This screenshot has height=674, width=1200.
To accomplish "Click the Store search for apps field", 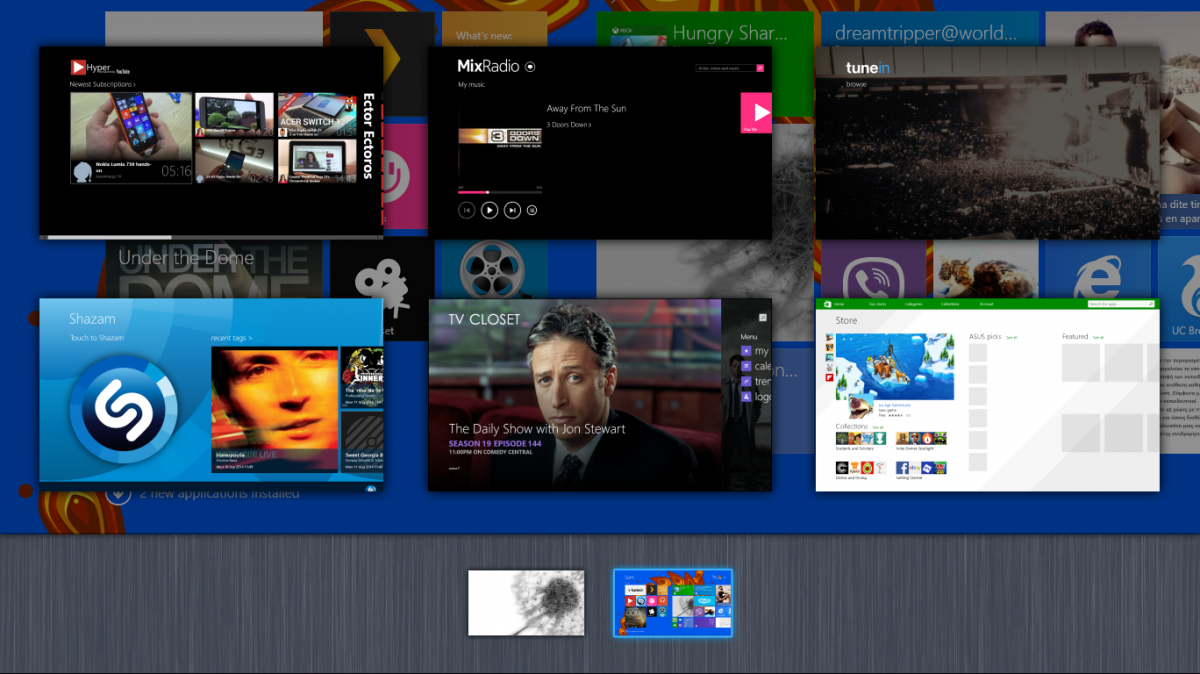I will click(x=1121, y=303).
